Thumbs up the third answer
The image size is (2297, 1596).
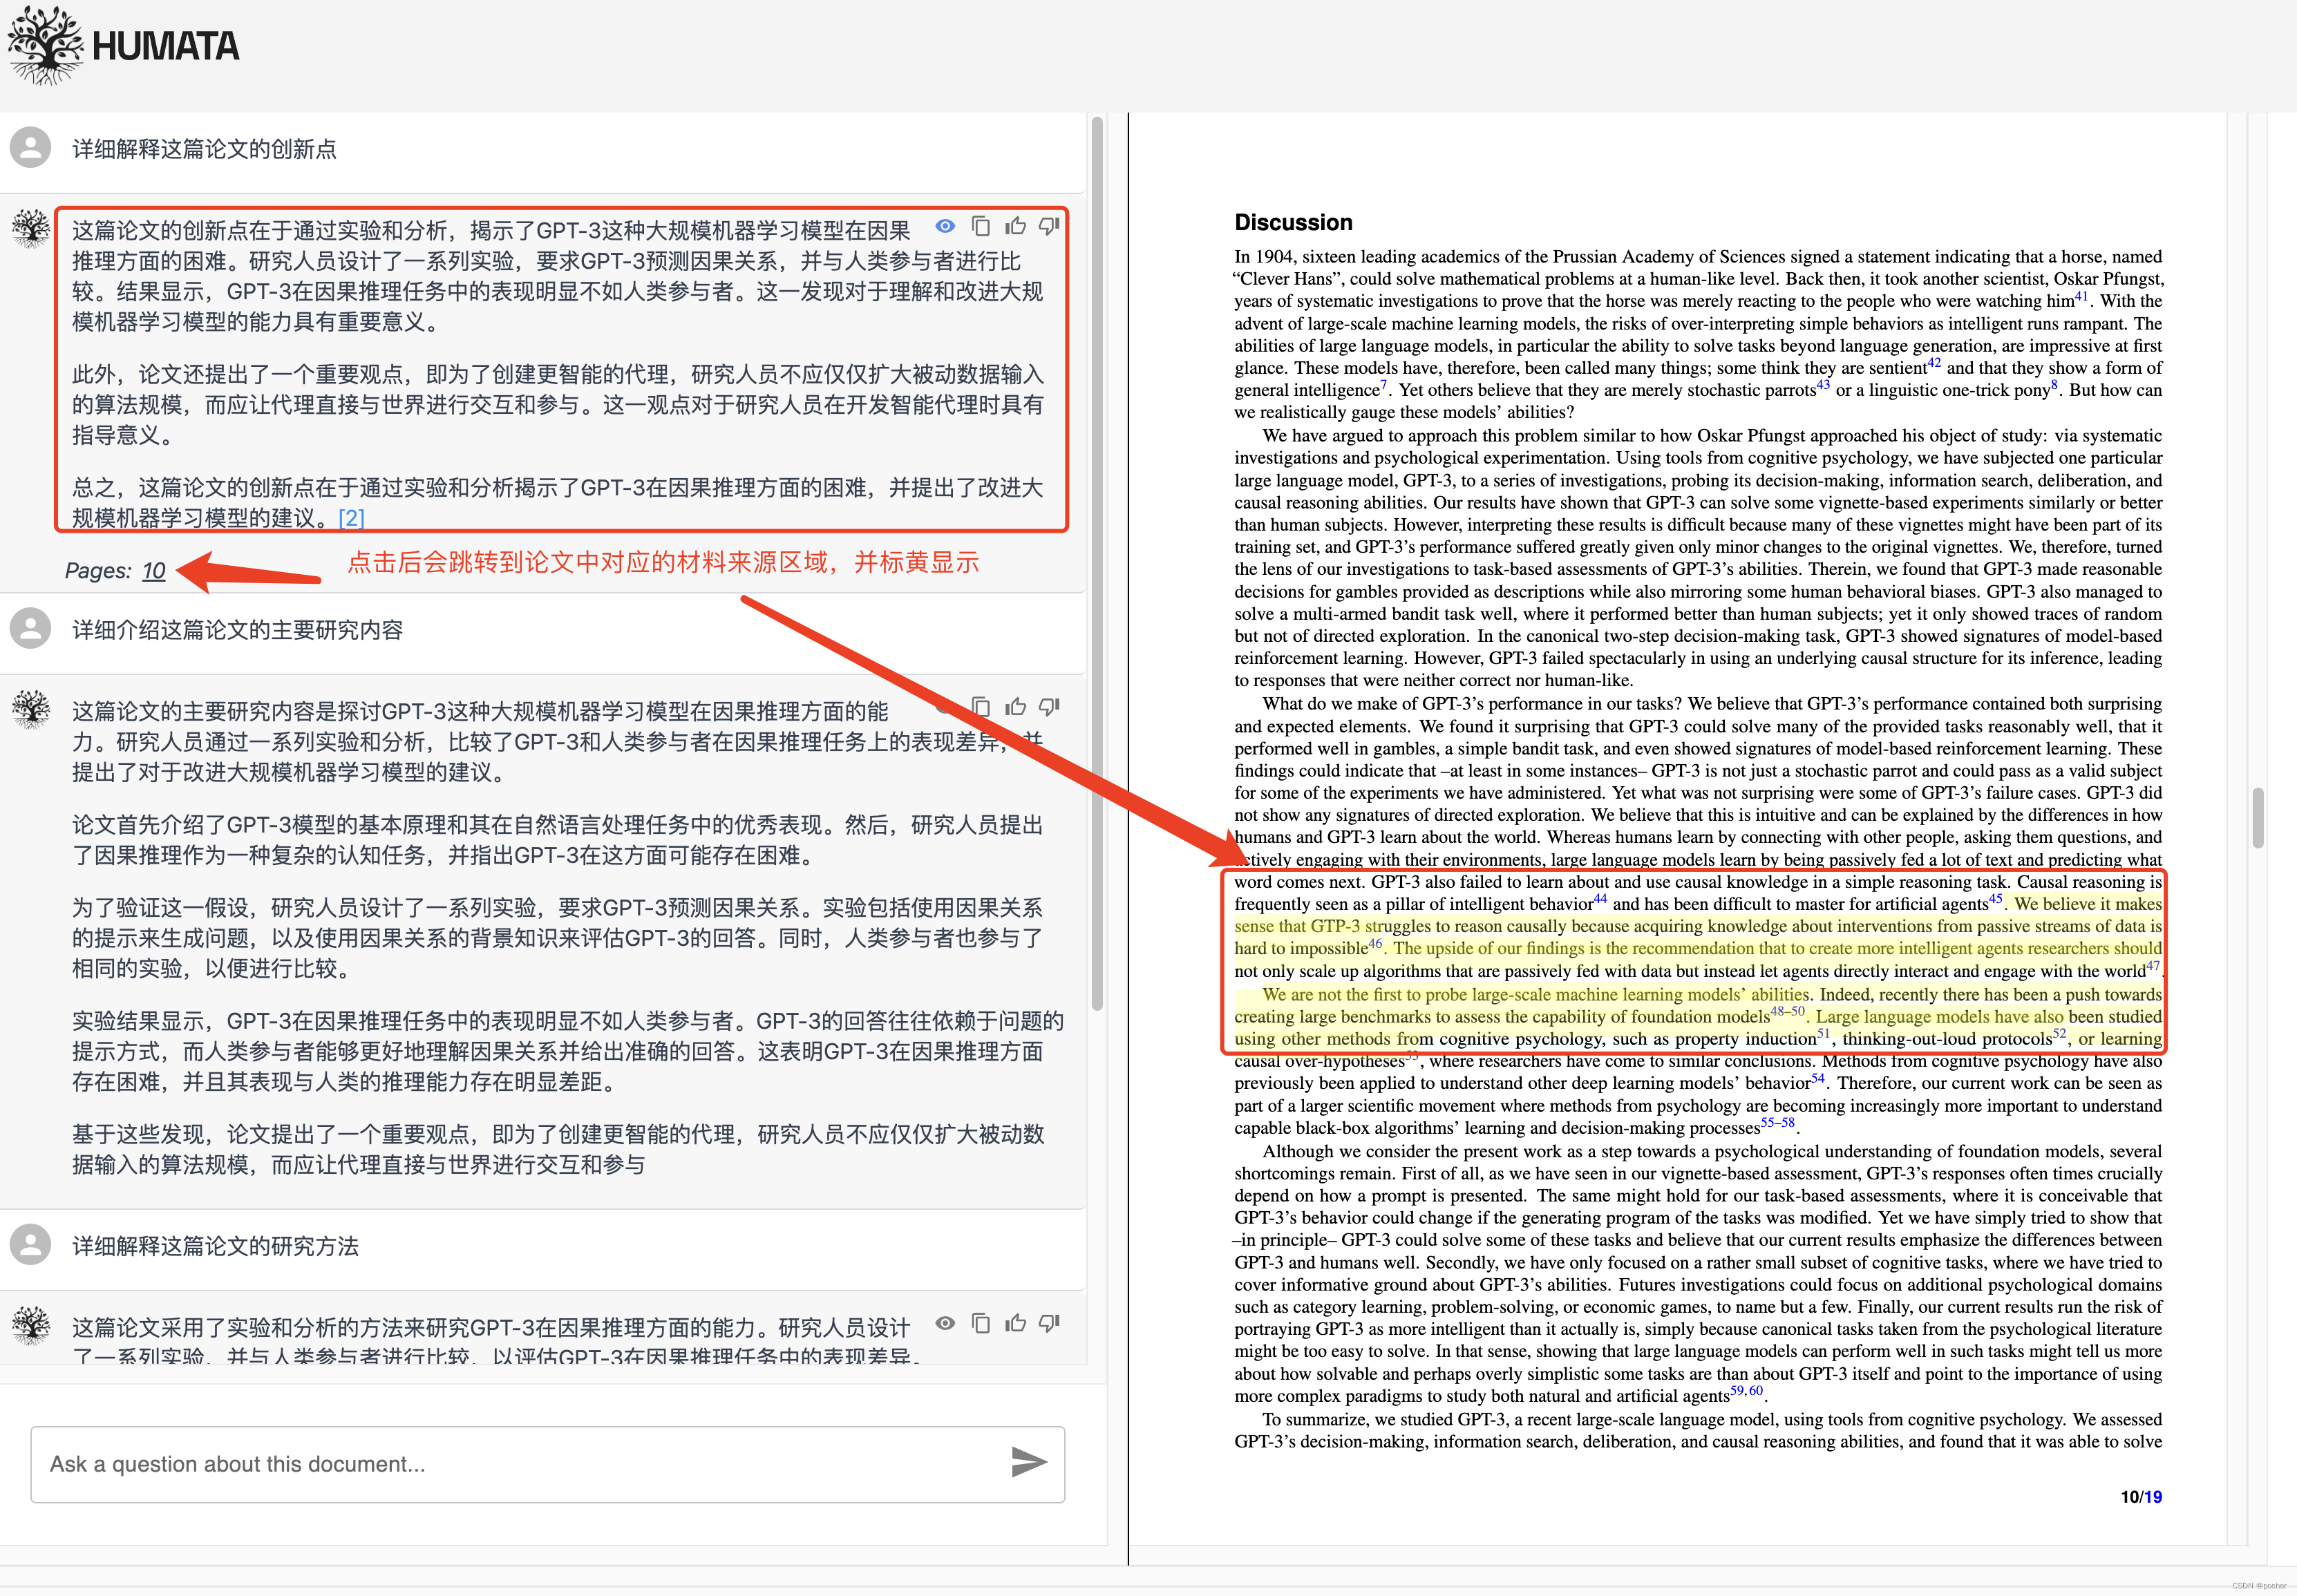click(1015, 1324)
